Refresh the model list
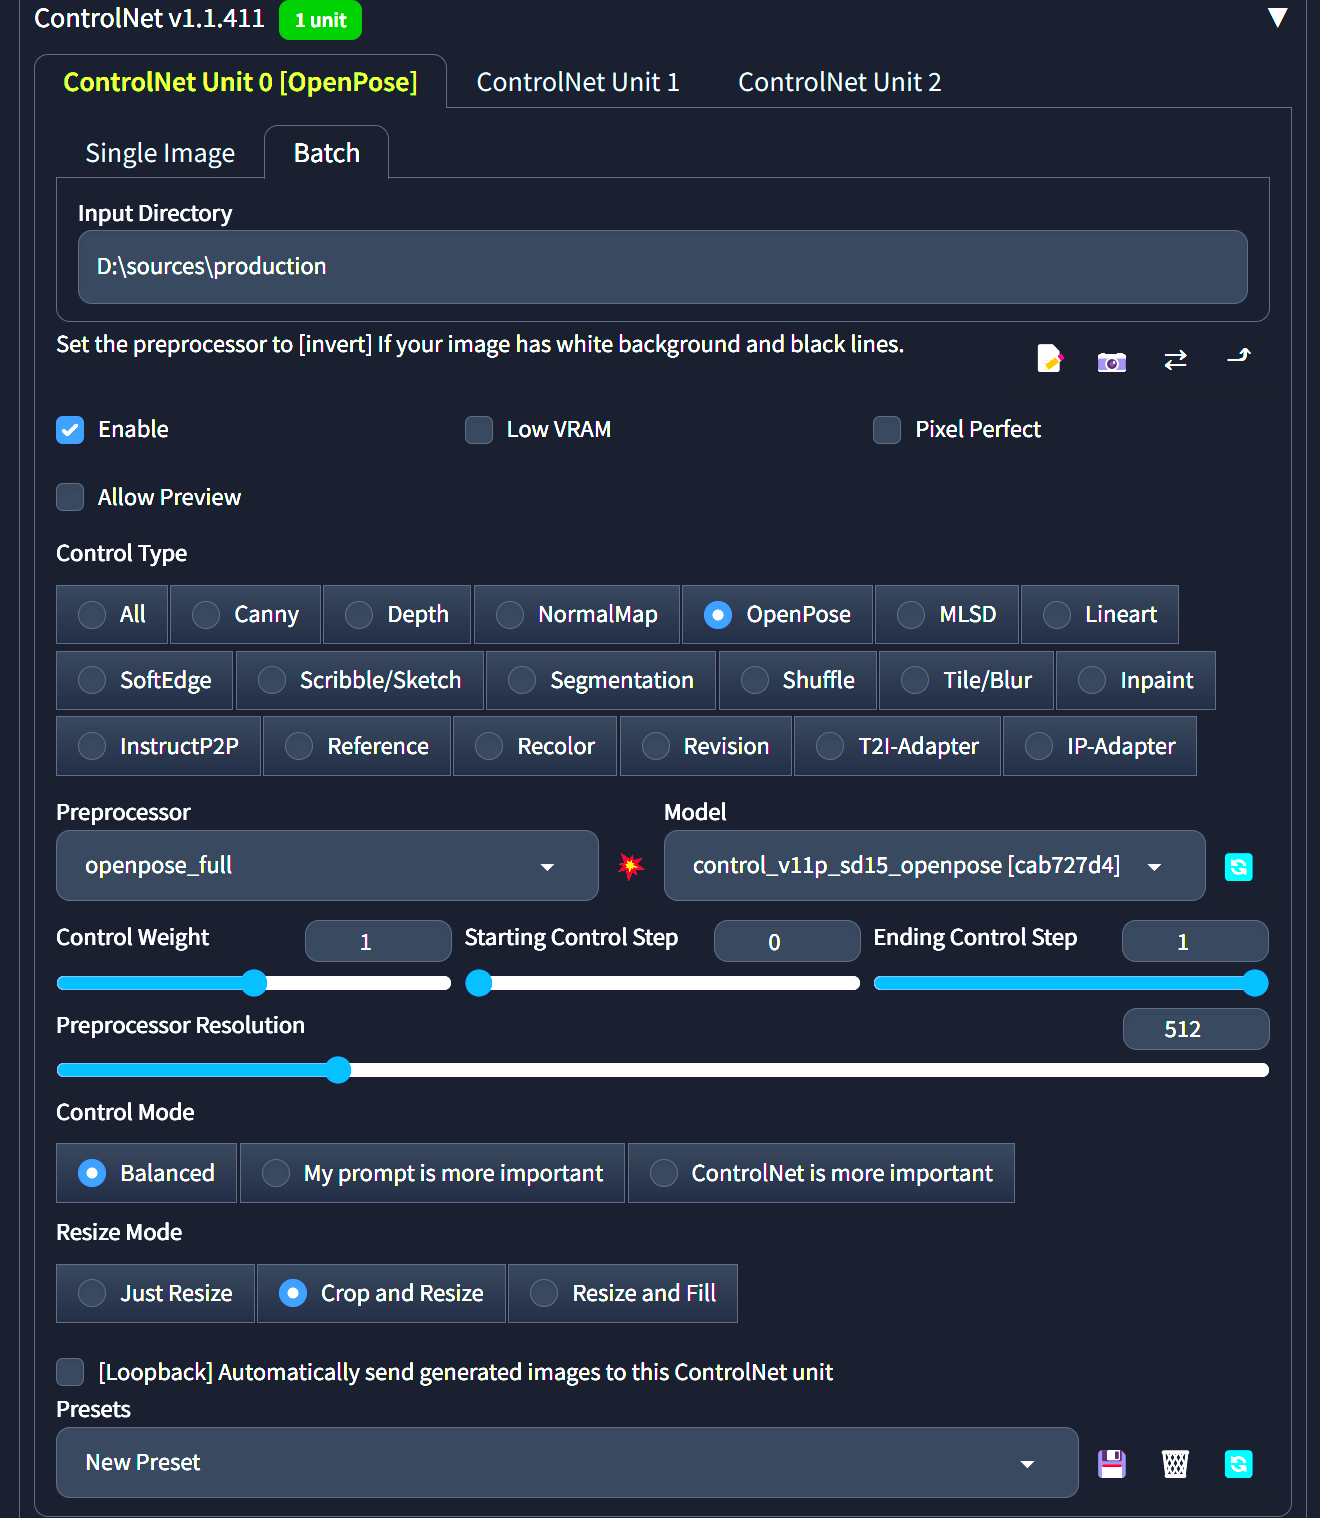 pyautogui.click(x=1238, y=866)
